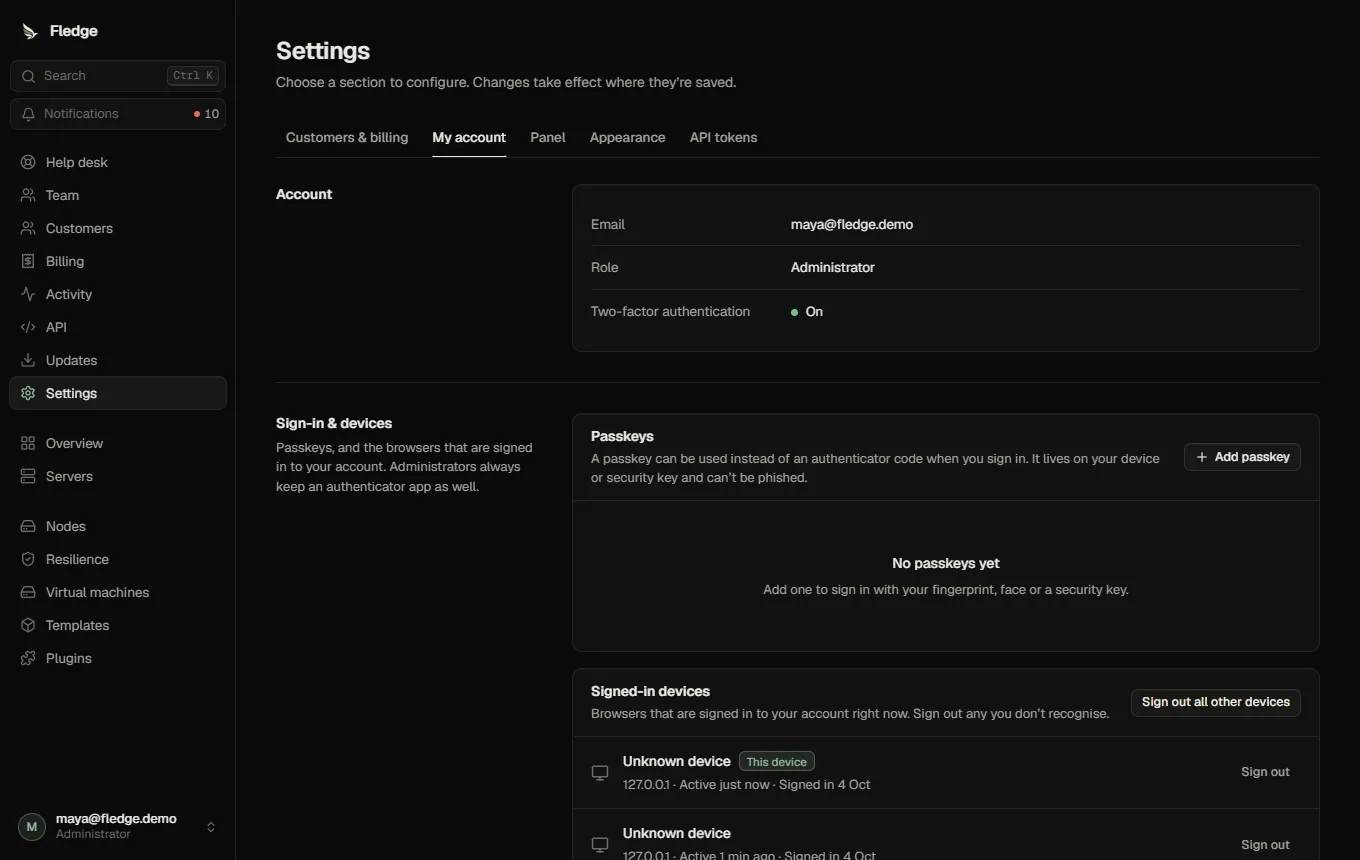This screenshot has width=1360, height=860.
Task: Click the Team people icon
Action: click(x=28, y=195)
